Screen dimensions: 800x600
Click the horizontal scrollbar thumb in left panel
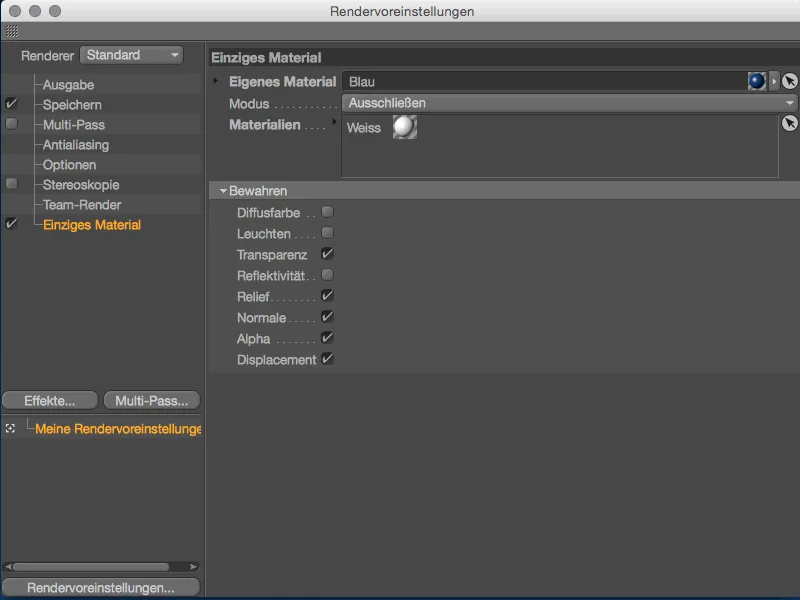(x=91, y=567)
